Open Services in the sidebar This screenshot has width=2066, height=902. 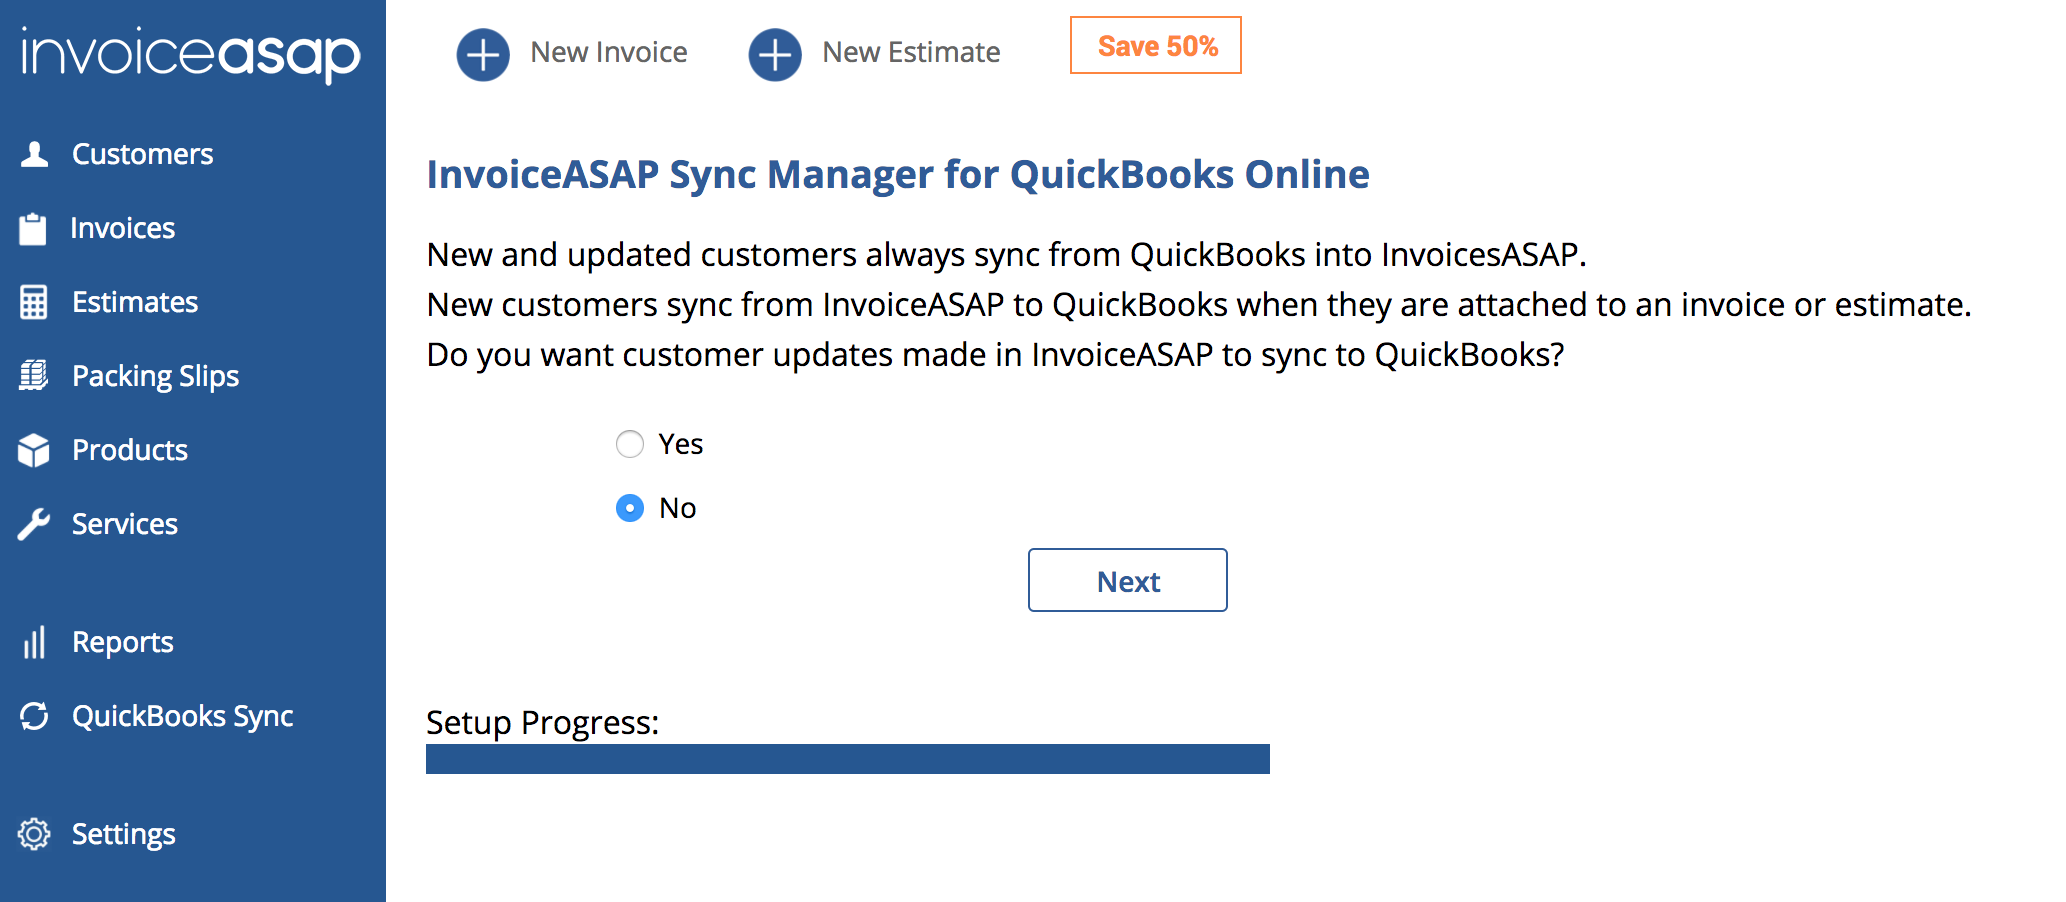coord(125,524)
